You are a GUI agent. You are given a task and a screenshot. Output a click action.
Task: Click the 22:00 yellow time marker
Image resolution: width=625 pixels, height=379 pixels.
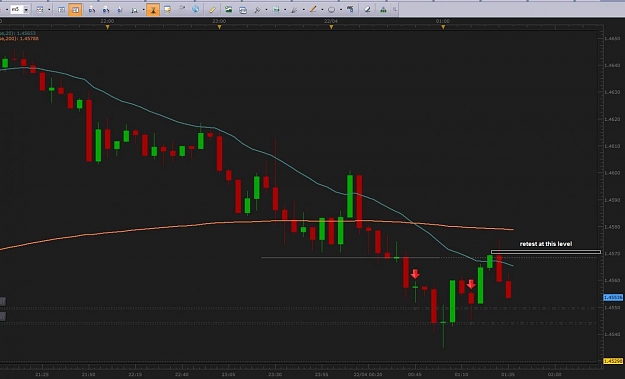[x=107, y=27]
